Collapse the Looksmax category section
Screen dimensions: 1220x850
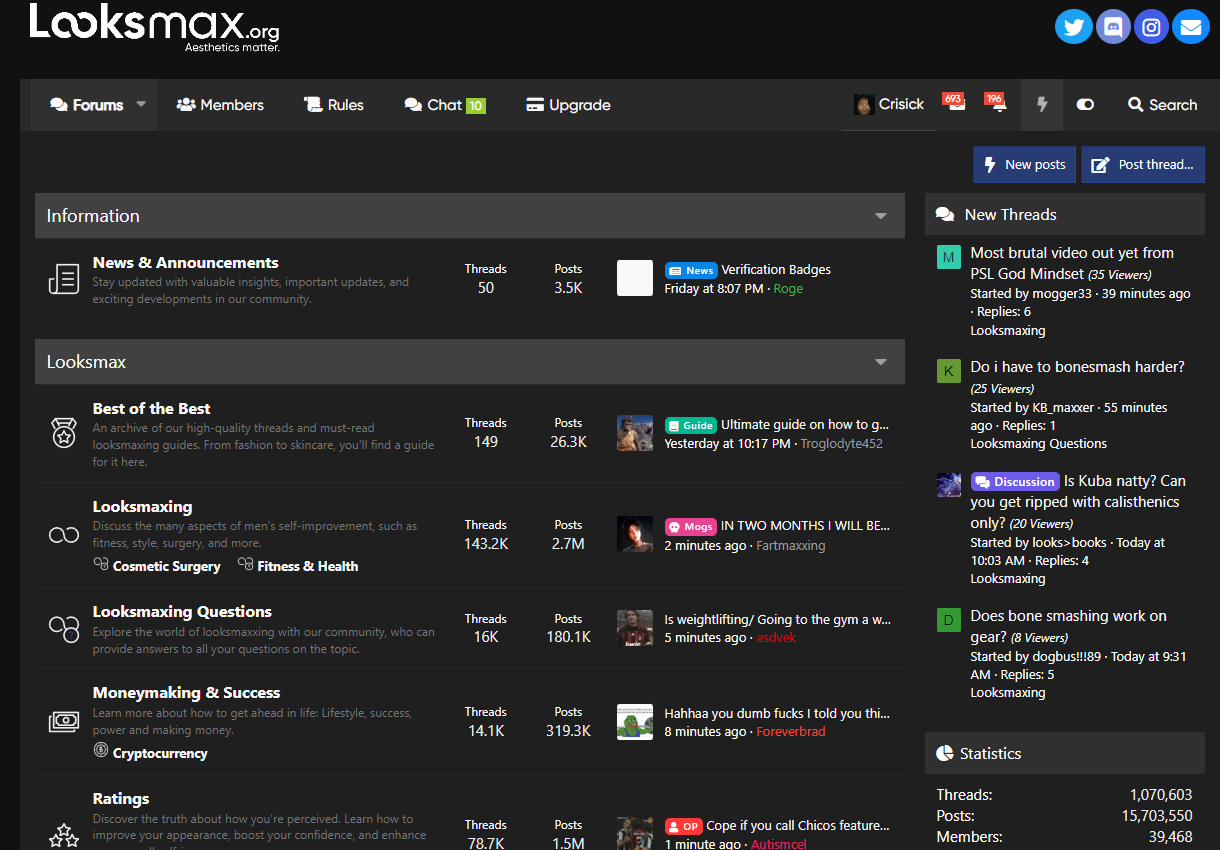tap(881, 362)
